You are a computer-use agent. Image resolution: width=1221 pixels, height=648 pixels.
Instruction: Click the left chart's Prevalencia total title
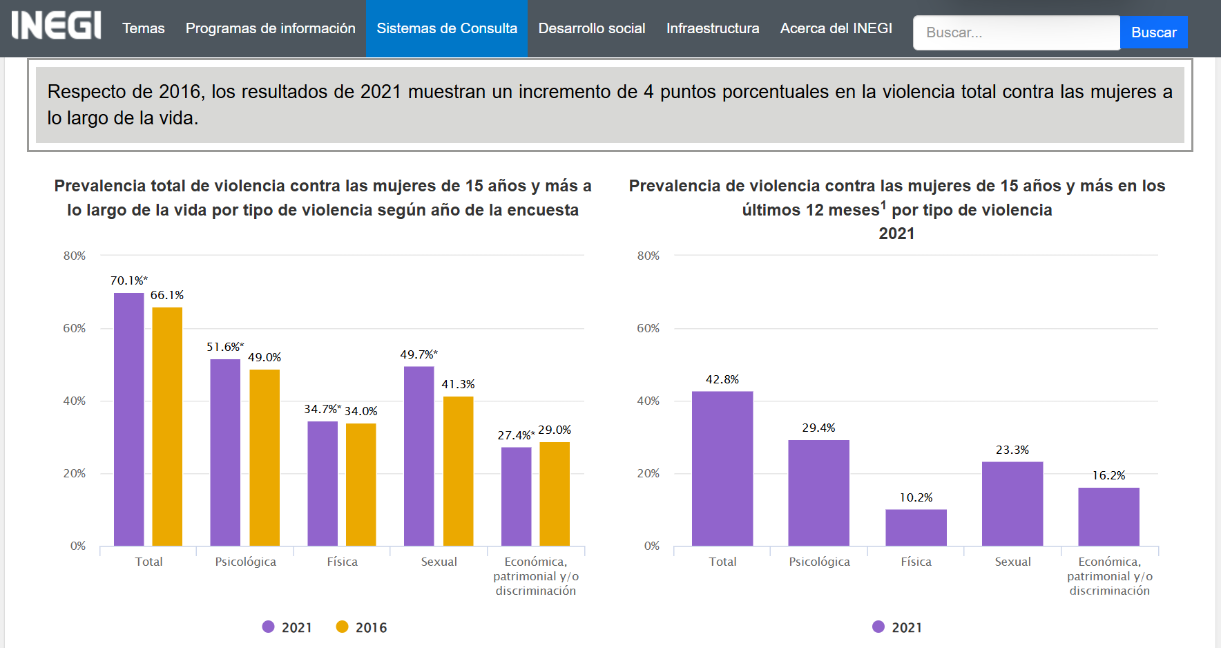click(x=325, y=199)
